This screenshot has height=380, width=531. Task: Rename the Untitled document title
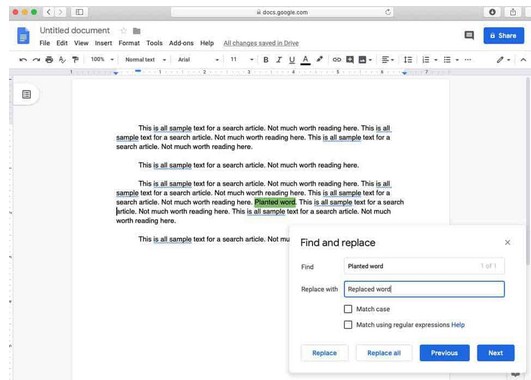point(75,30)
